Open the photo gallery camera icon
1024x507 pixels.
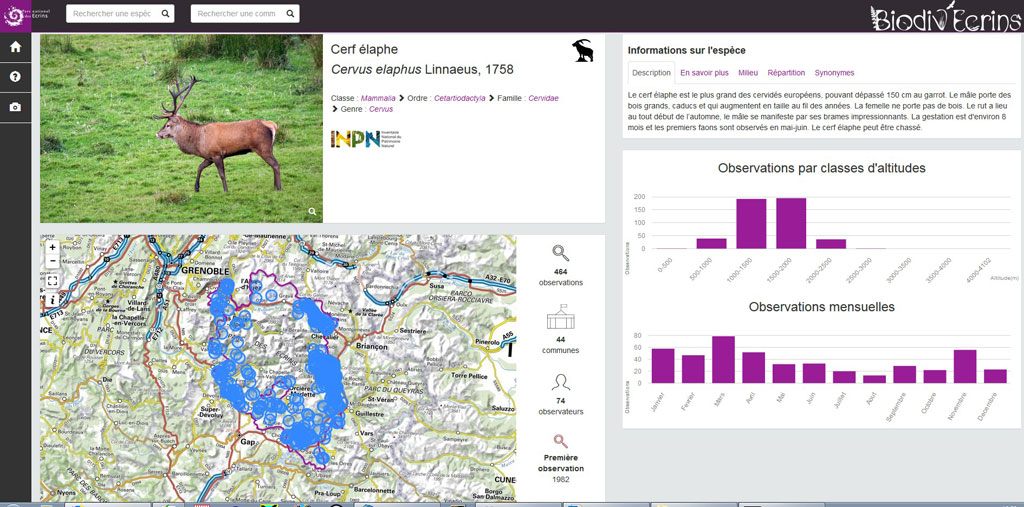16,107
